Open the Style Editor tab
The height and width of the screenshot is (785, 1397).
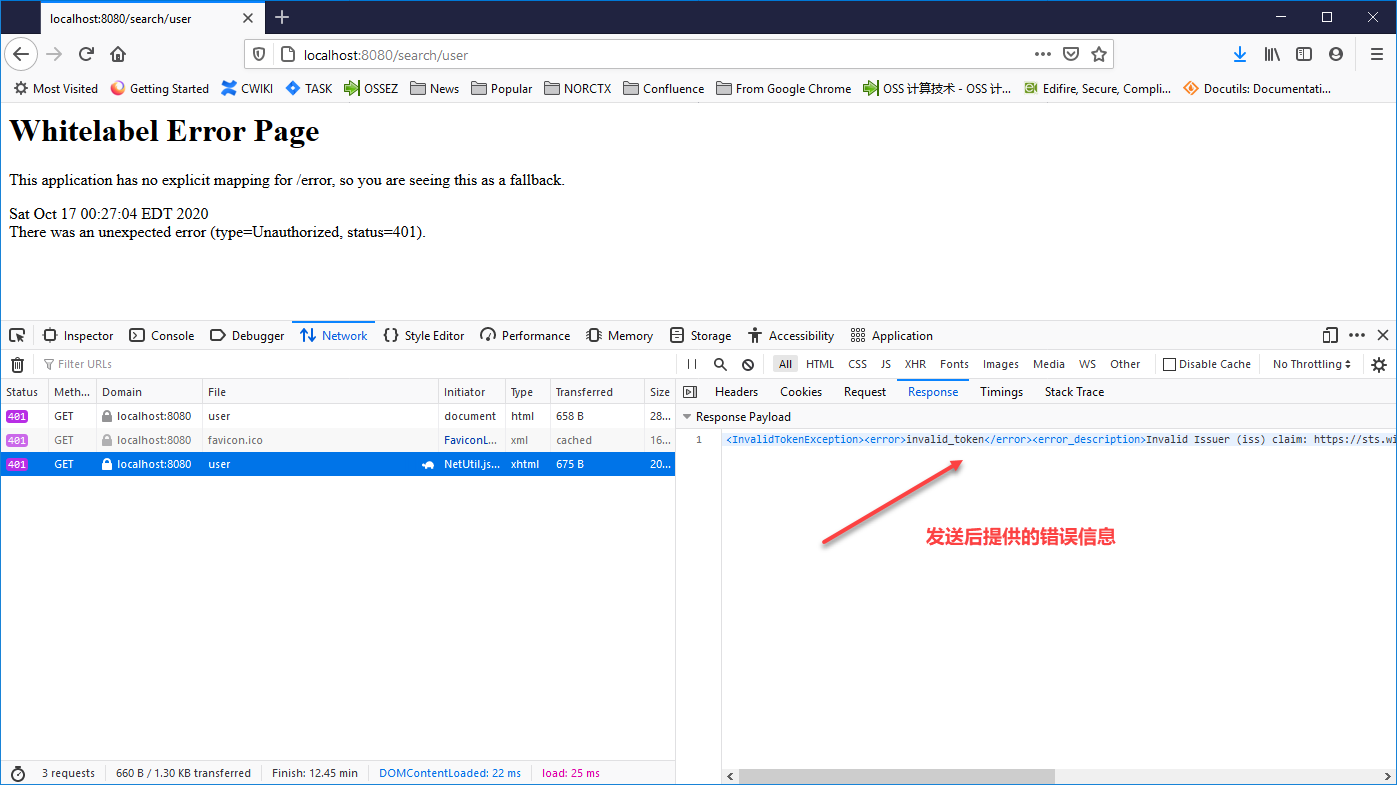tap(424, 335)
